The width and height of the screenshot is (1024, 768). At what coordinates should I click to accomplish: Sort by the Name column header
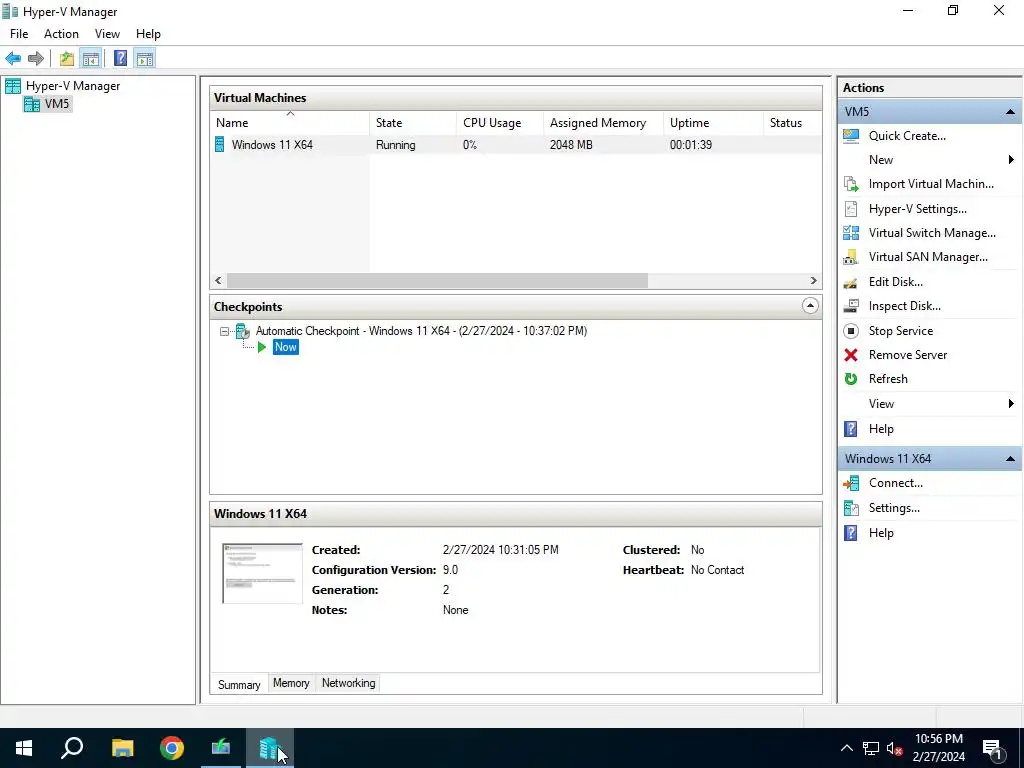289,123
